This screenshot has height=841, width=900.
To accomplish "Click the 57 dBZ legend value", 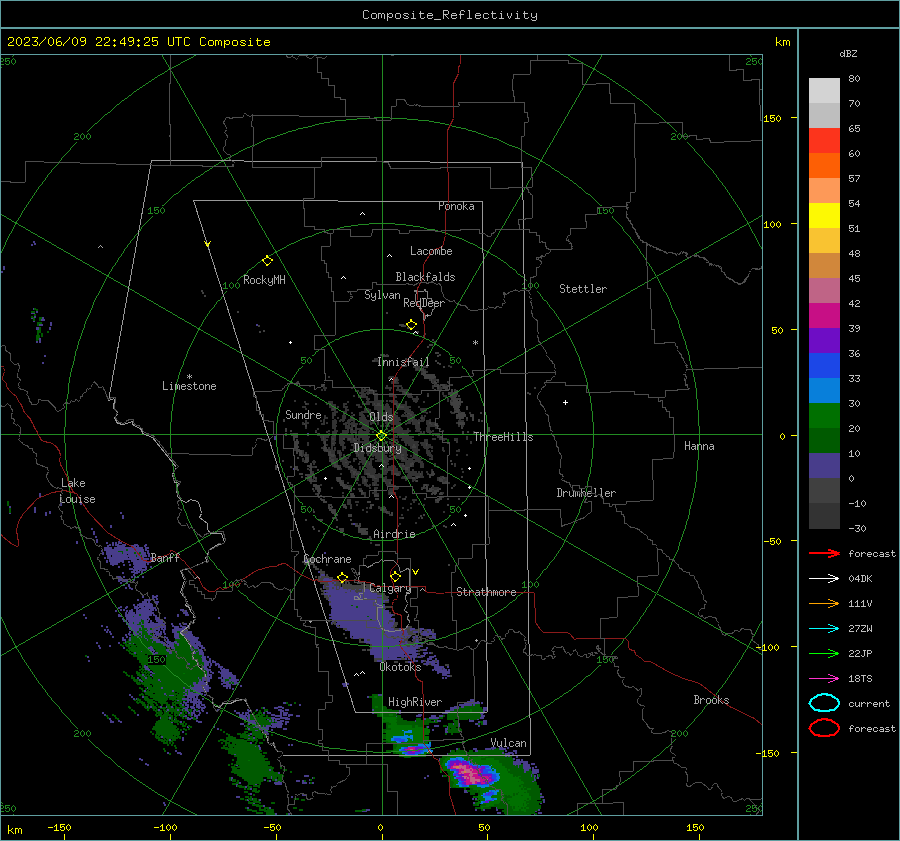I will [x=854, y=179].
